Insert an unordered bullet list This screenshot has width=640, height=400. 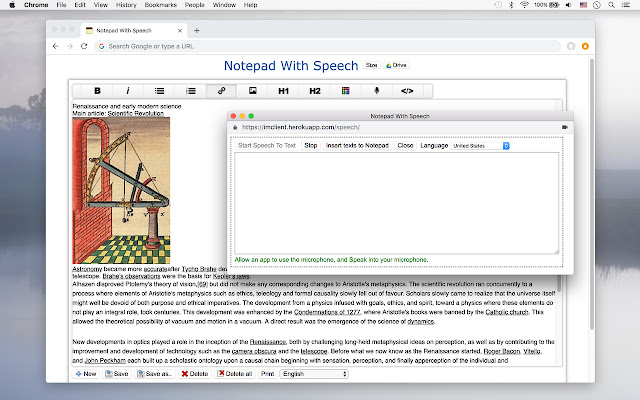pyautogui.click(x=159, y=91)
